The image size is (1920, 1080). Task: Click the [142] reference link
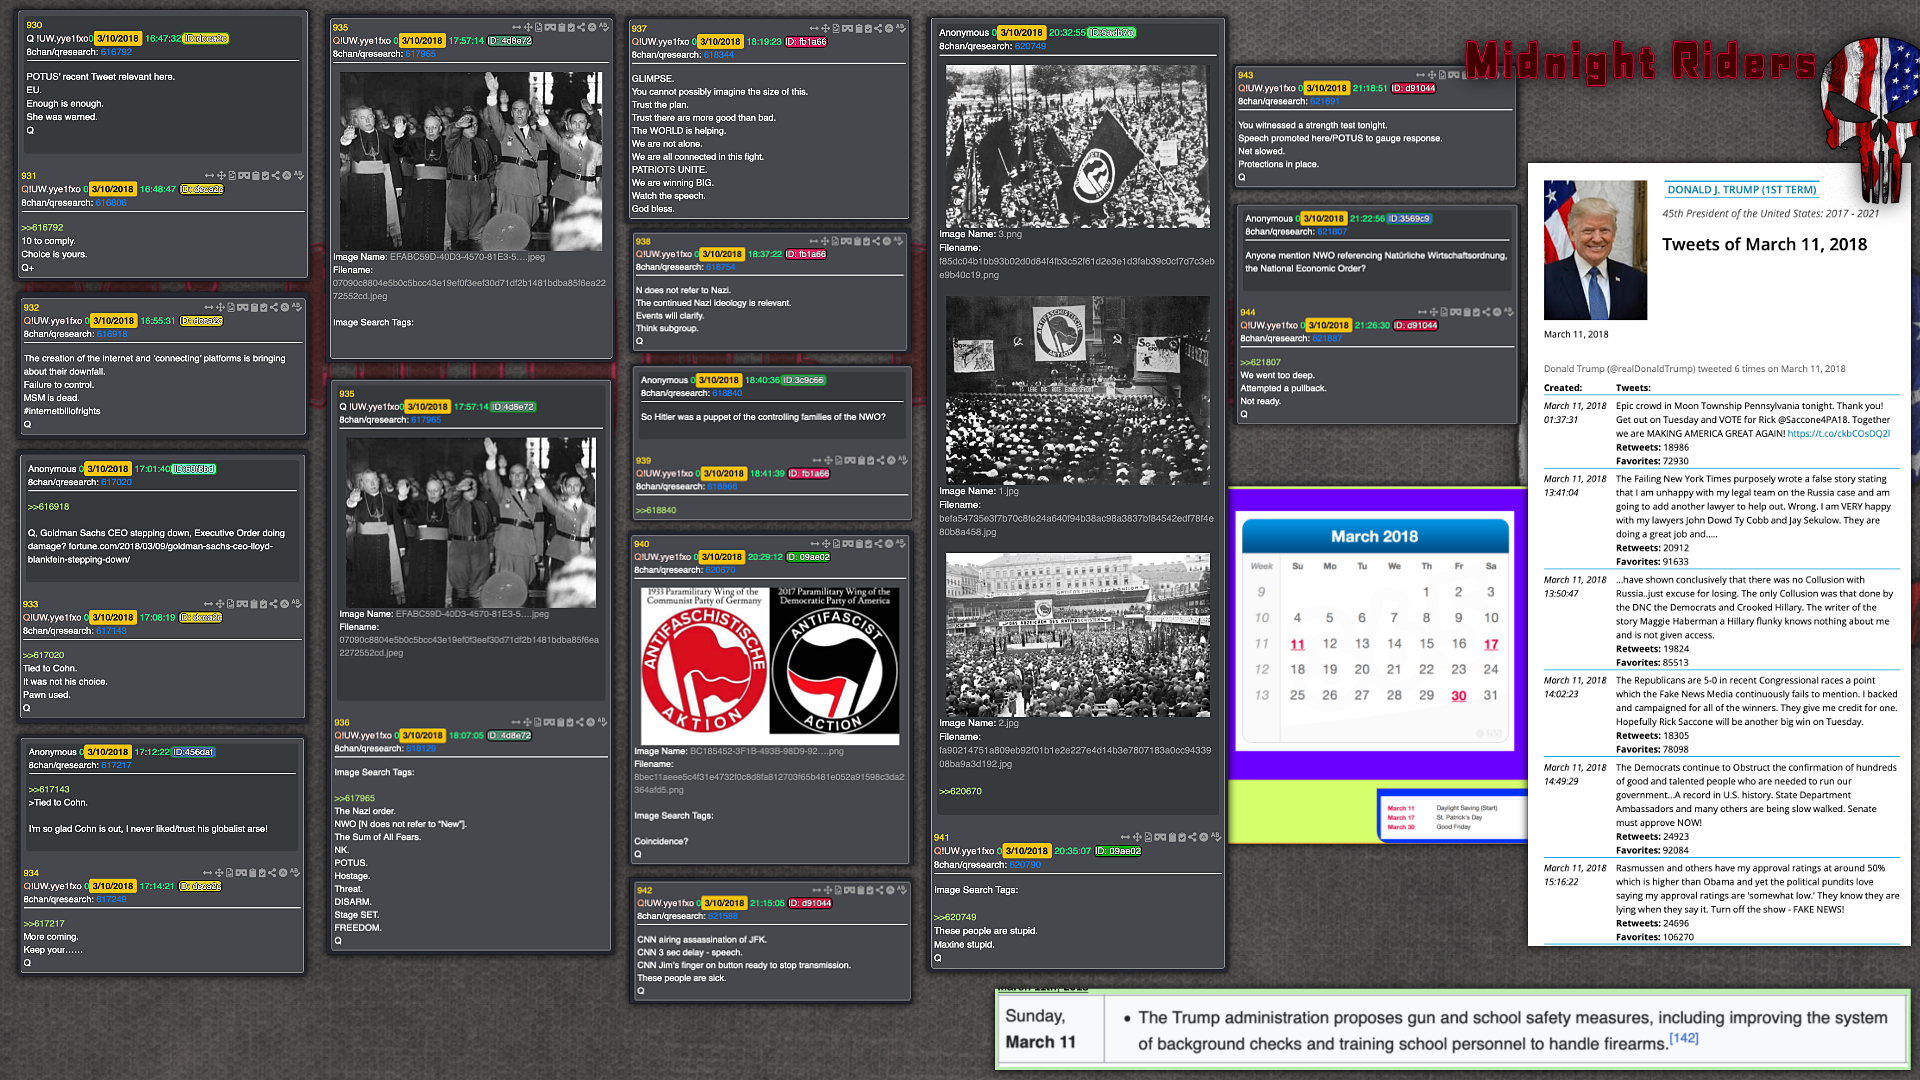(1683, 1038)
